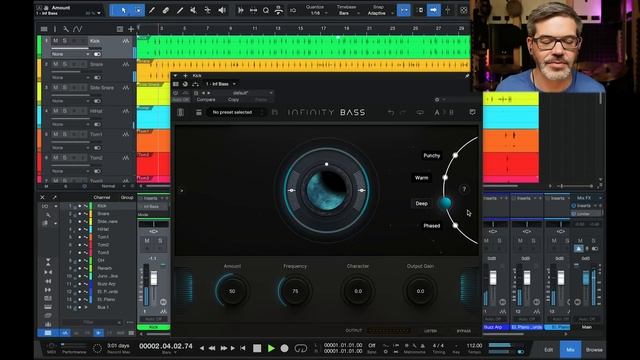Screen dimensions: 640x360
Task: Select the Mute tool in the toolbar
Action: coord(193,10)
